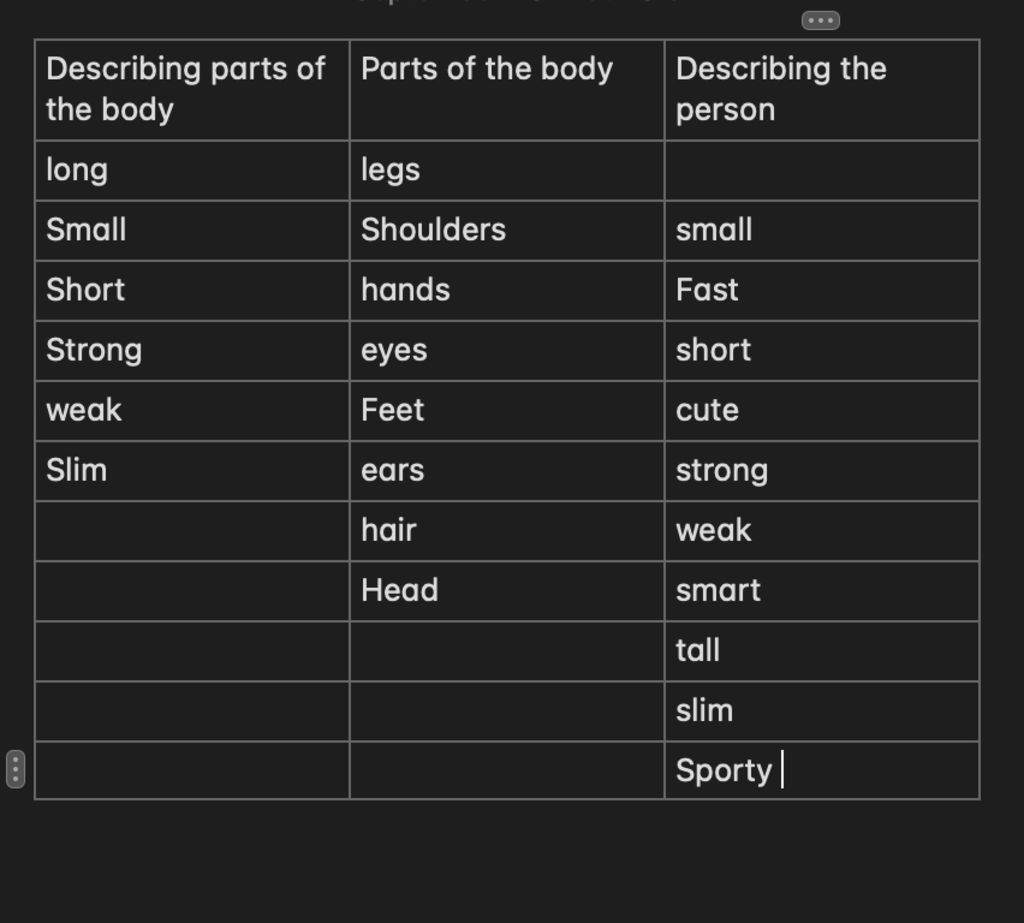1024x923 pixels.
Task: Click the column handle with three dots
Action: [821, 20]
